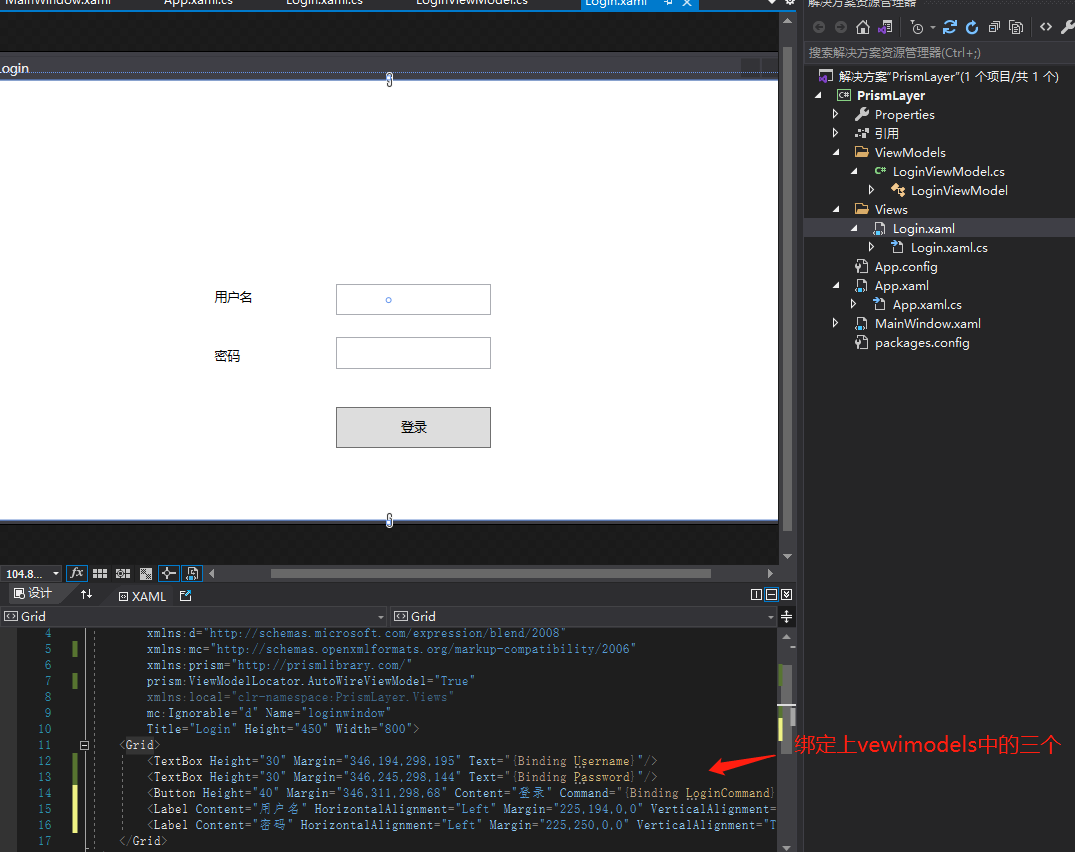The width and height of the screenshot is (1075, 852).
Task: Collapse the XAML pane with chevron icon
Action: [x=786, y=594]
